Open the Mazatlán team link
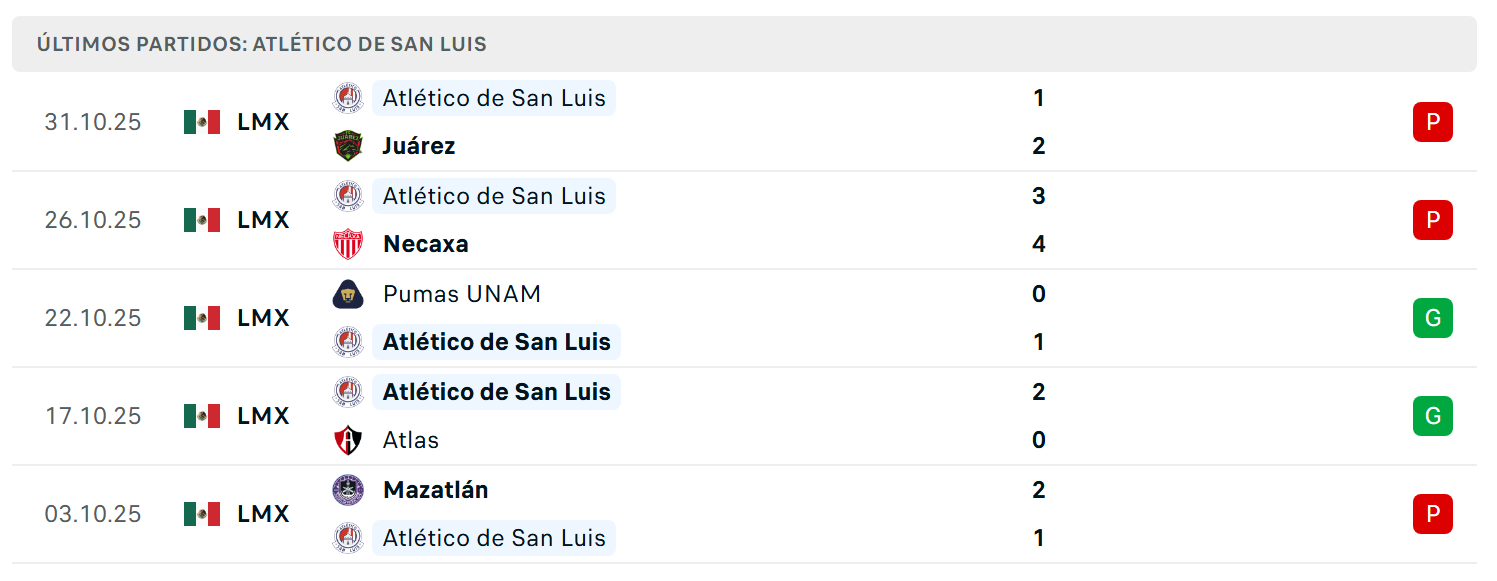This screenshot has height=581, width=1497. [x=436, y=490]
